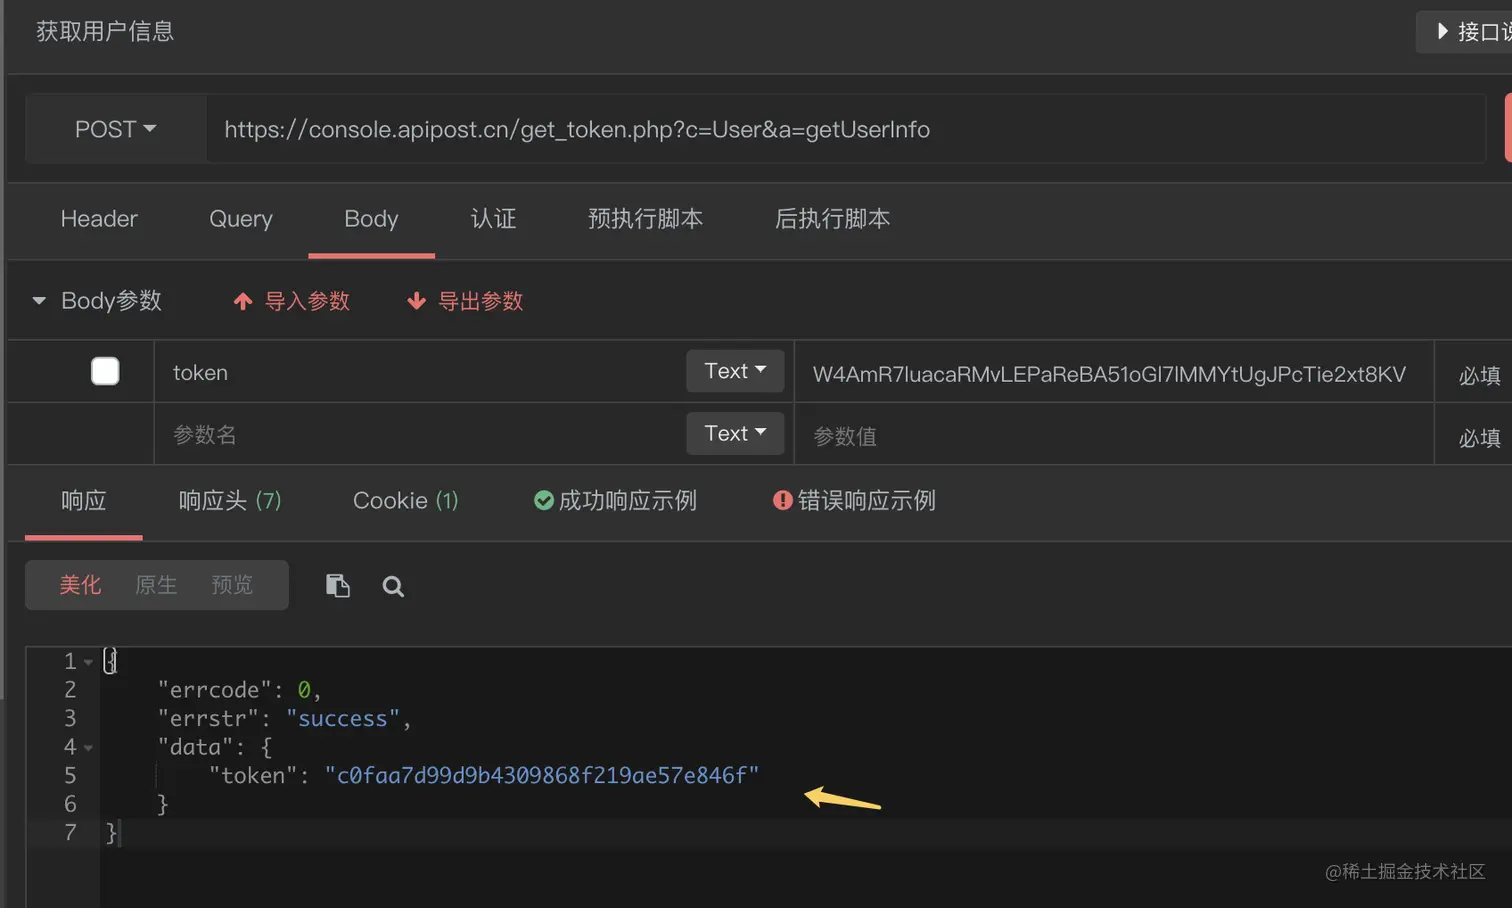Open Text type dropdown for empty parameter row
This screenshot has width=1512, height=908.
click(735, 433)
